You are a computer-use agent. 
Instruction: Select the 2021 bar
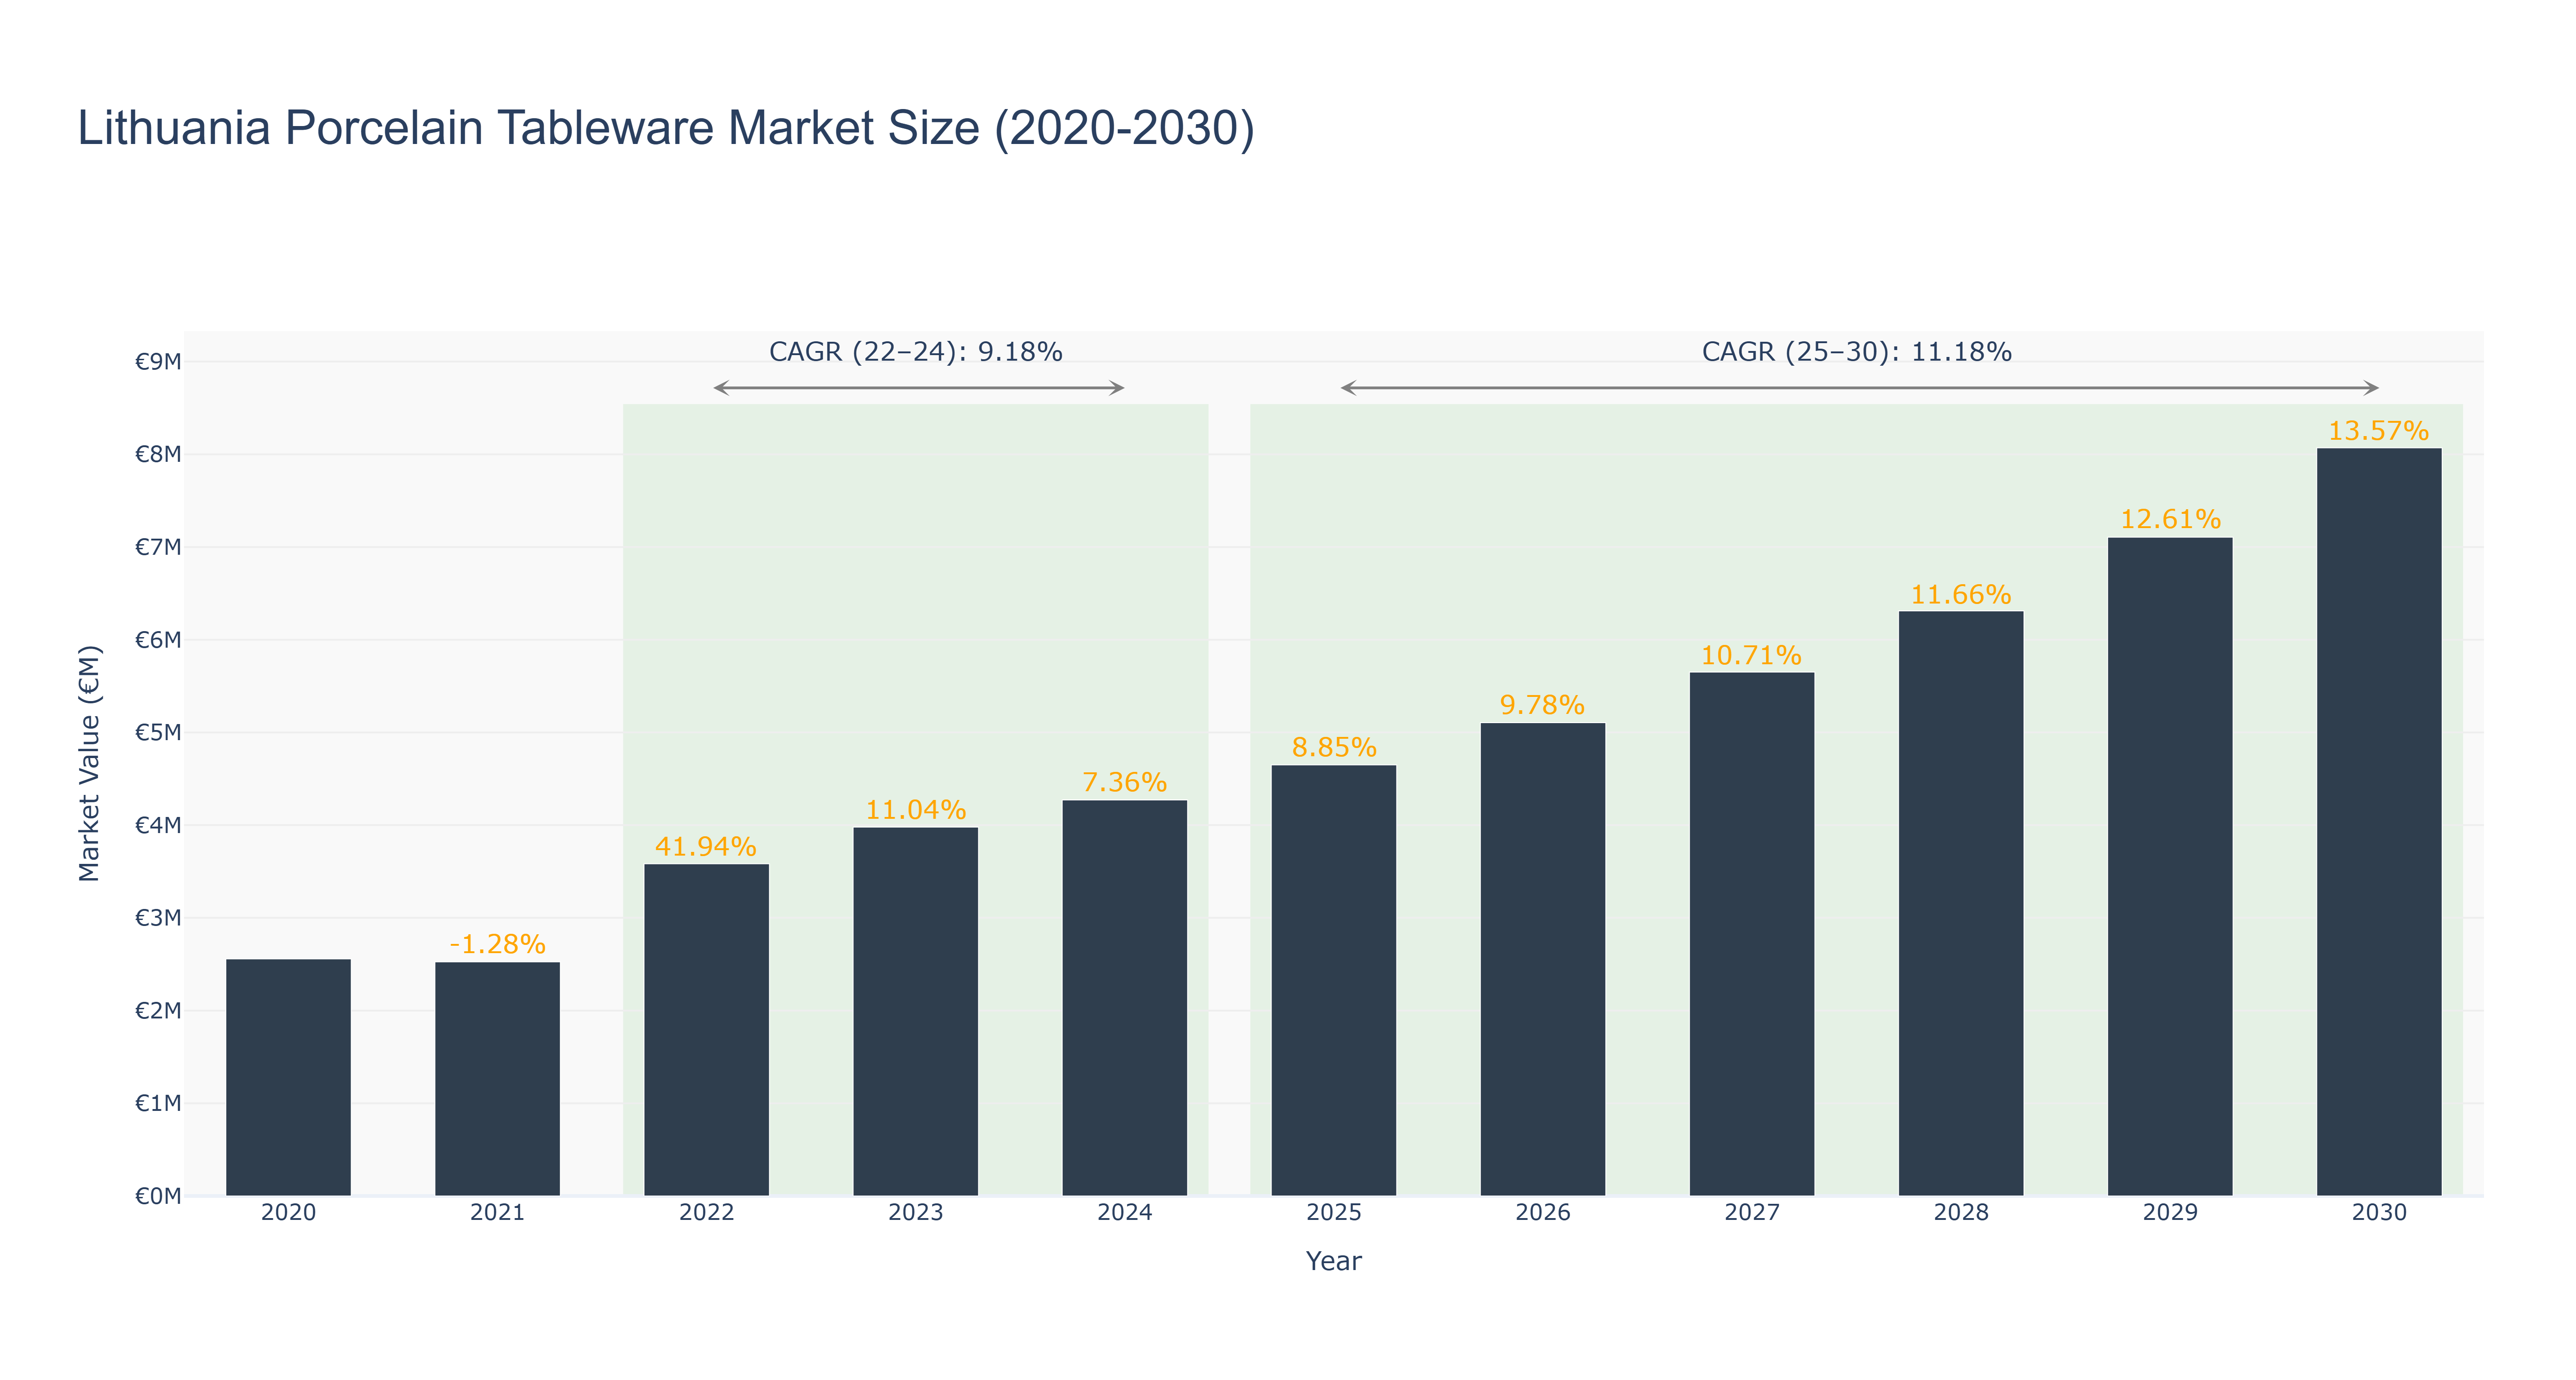497,1079
